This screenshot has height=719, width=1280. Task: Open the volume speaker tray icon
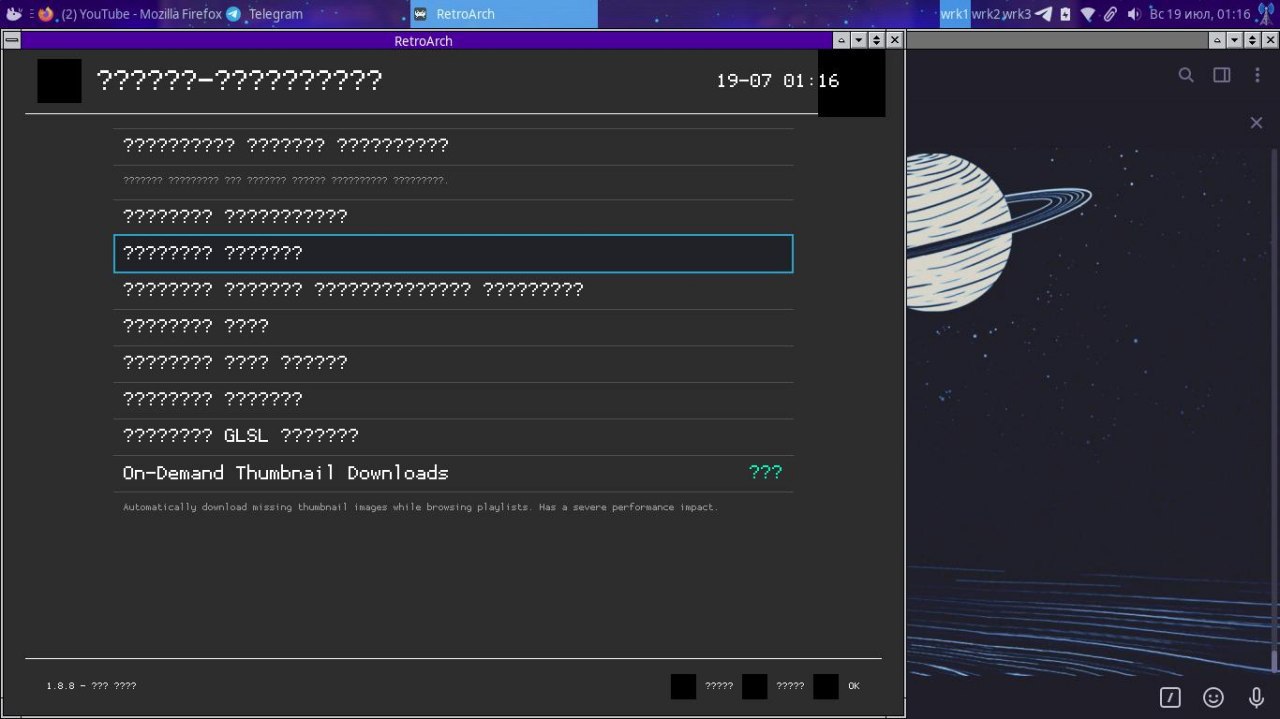click(1134, 14)
